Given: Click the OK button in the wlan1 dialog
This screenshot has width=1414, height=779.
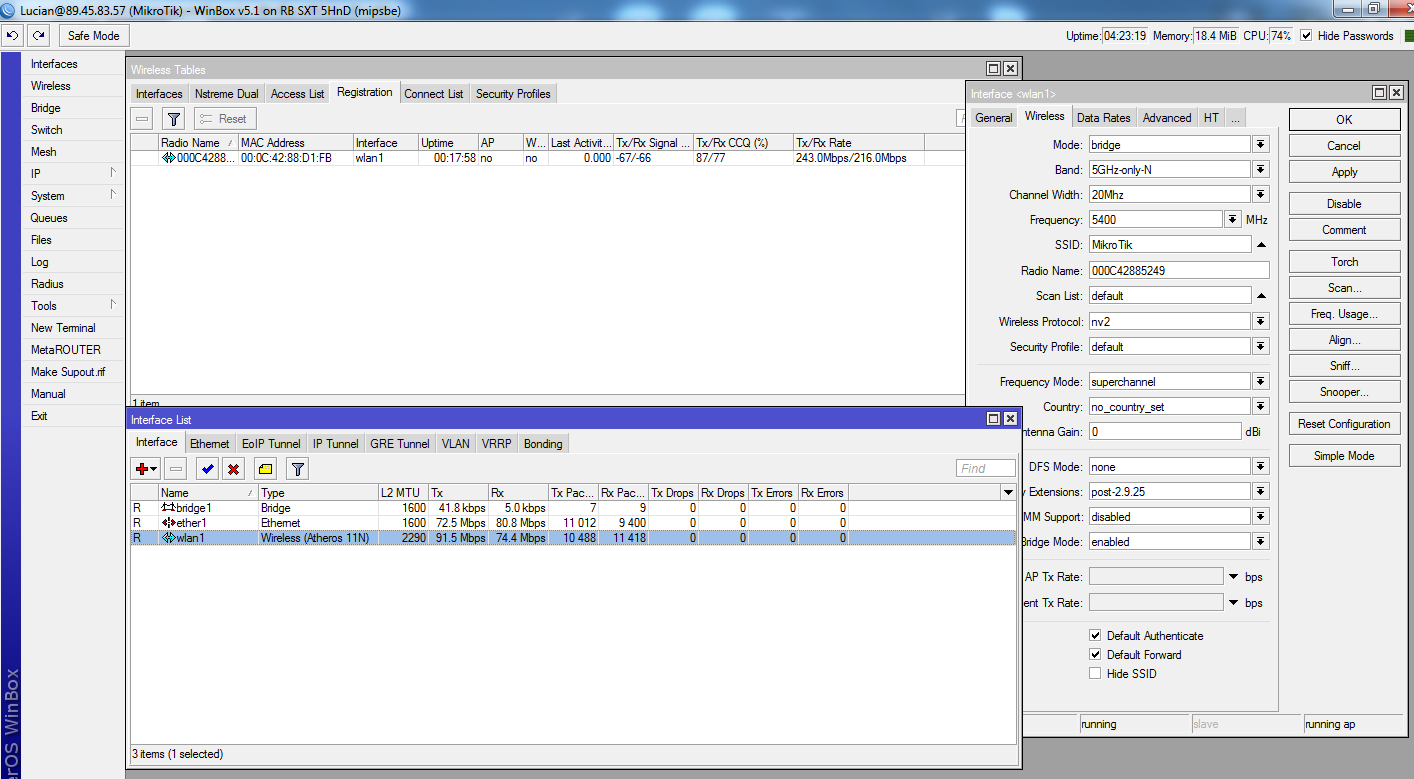Looking at the screenshot, I should coord(1344,120).
